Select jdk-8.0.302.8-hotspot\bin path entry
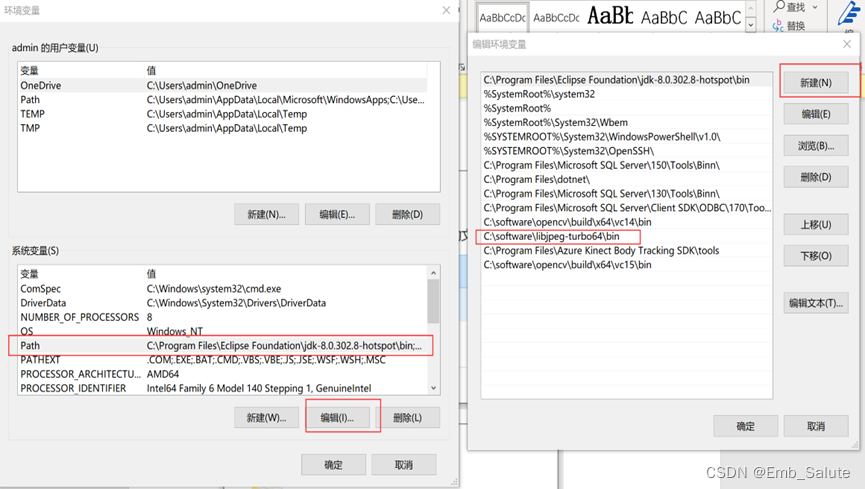 click(627, 80)
